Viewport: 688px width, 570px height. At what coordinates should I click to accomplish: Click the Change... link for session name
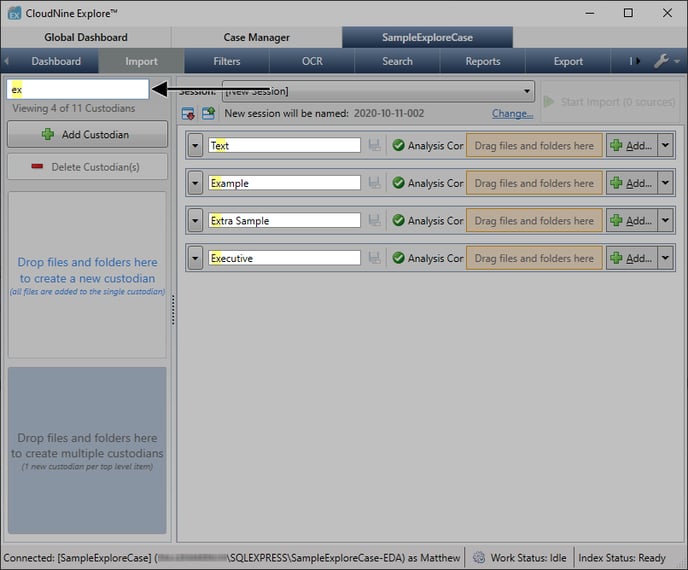pyautogui.click(x=512, y=113)
